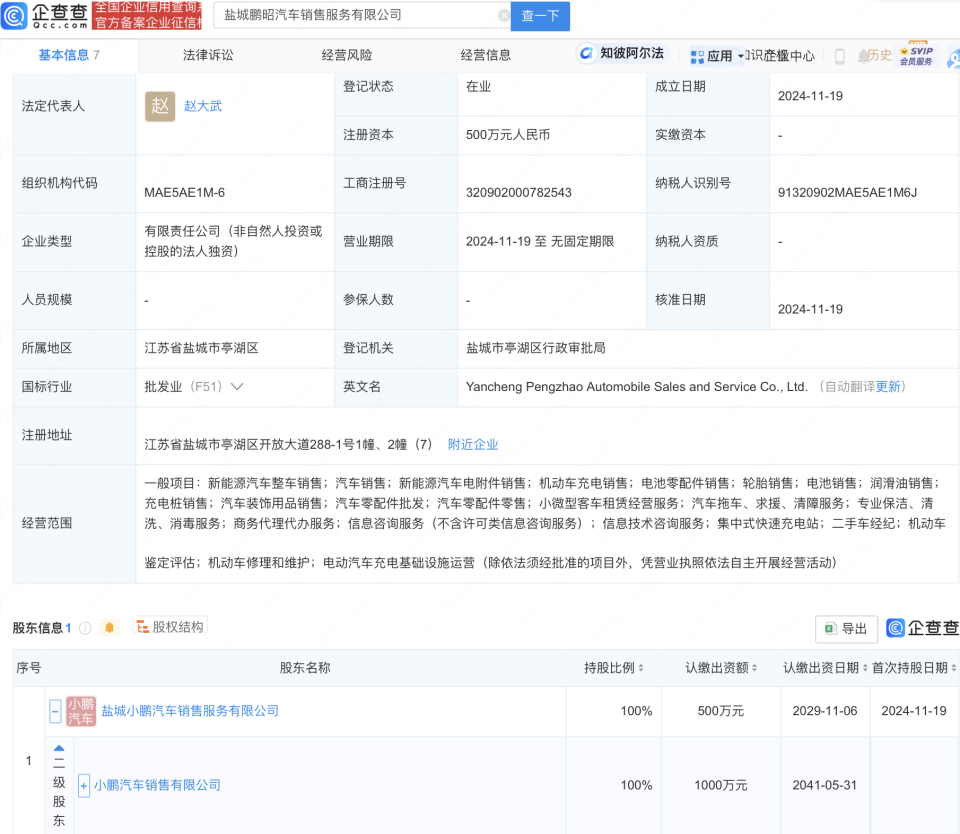
Task: Open the 经营风险 tab
Action: tap(347, 55)
